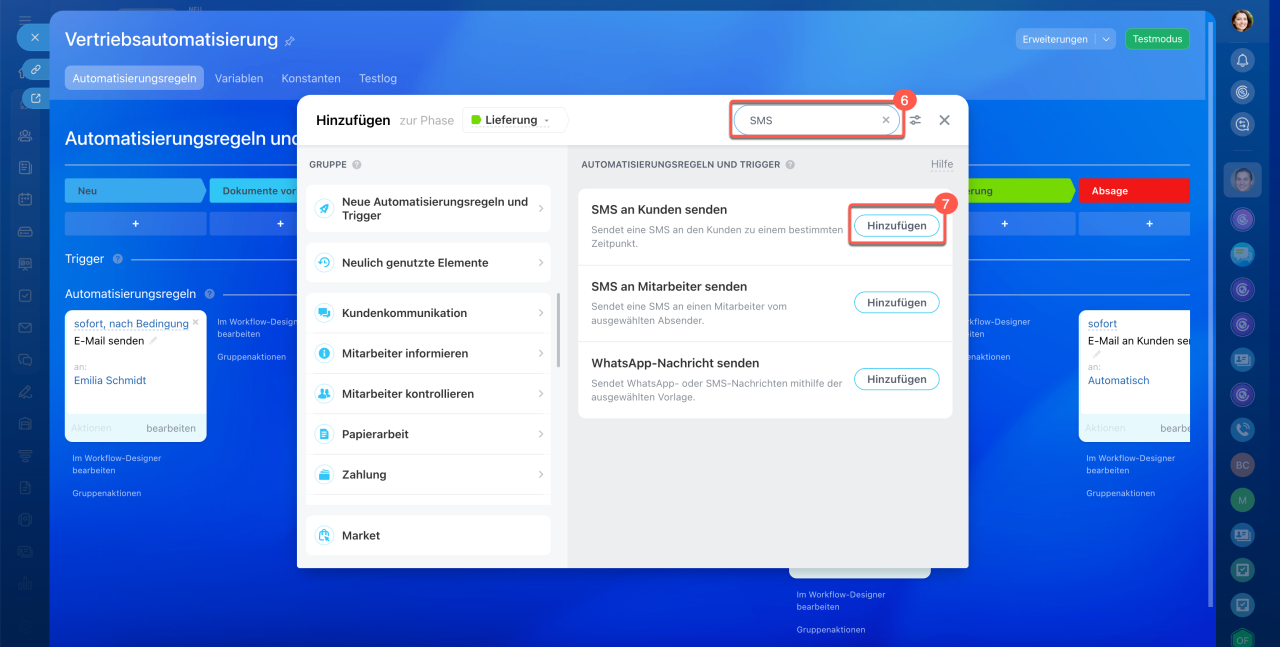Click plus button under Absage stage
The height and width of the screenshot is (647, 1280).
coord(1134,224)
